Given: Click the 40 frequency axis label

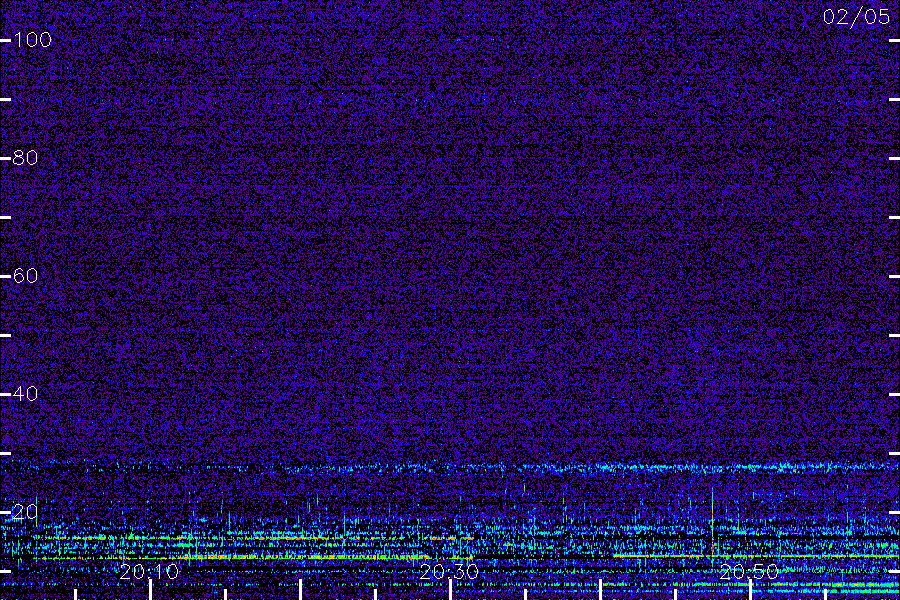Looking at the screenshot, I should click(25, 394).
